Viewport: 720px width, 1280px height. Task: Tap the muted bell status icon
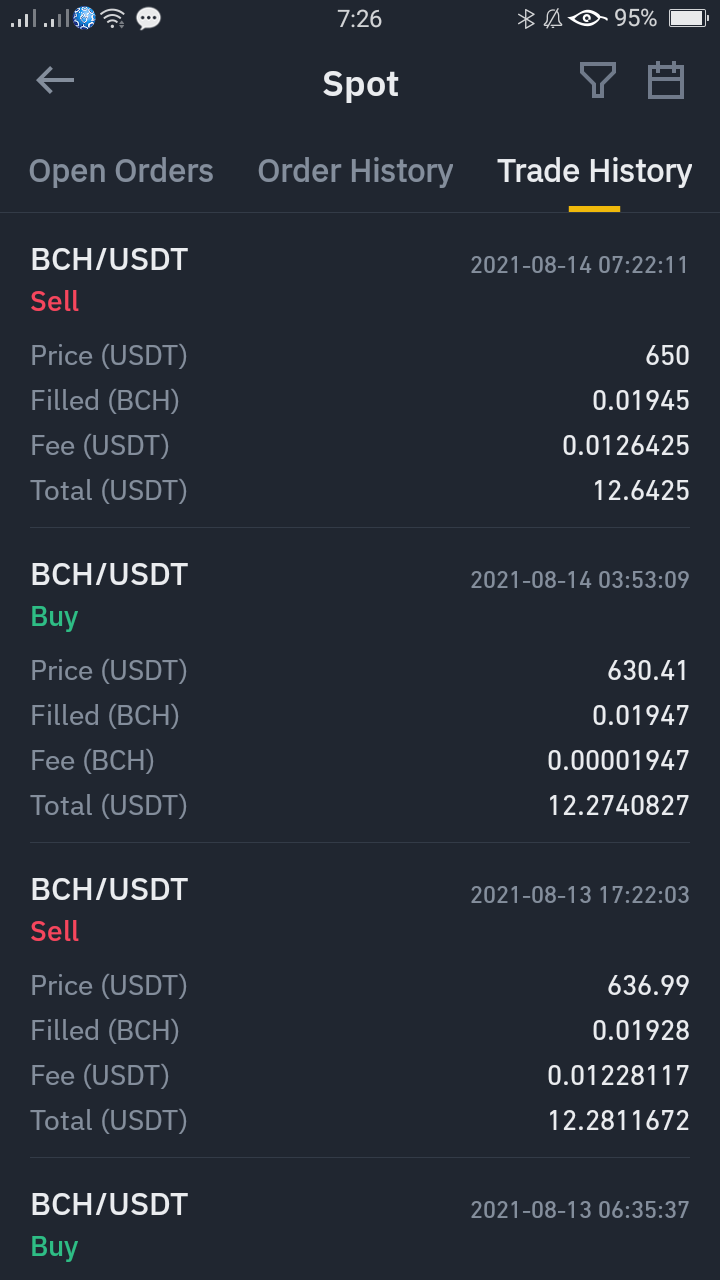pyautogui.click(x=553, y=18)
